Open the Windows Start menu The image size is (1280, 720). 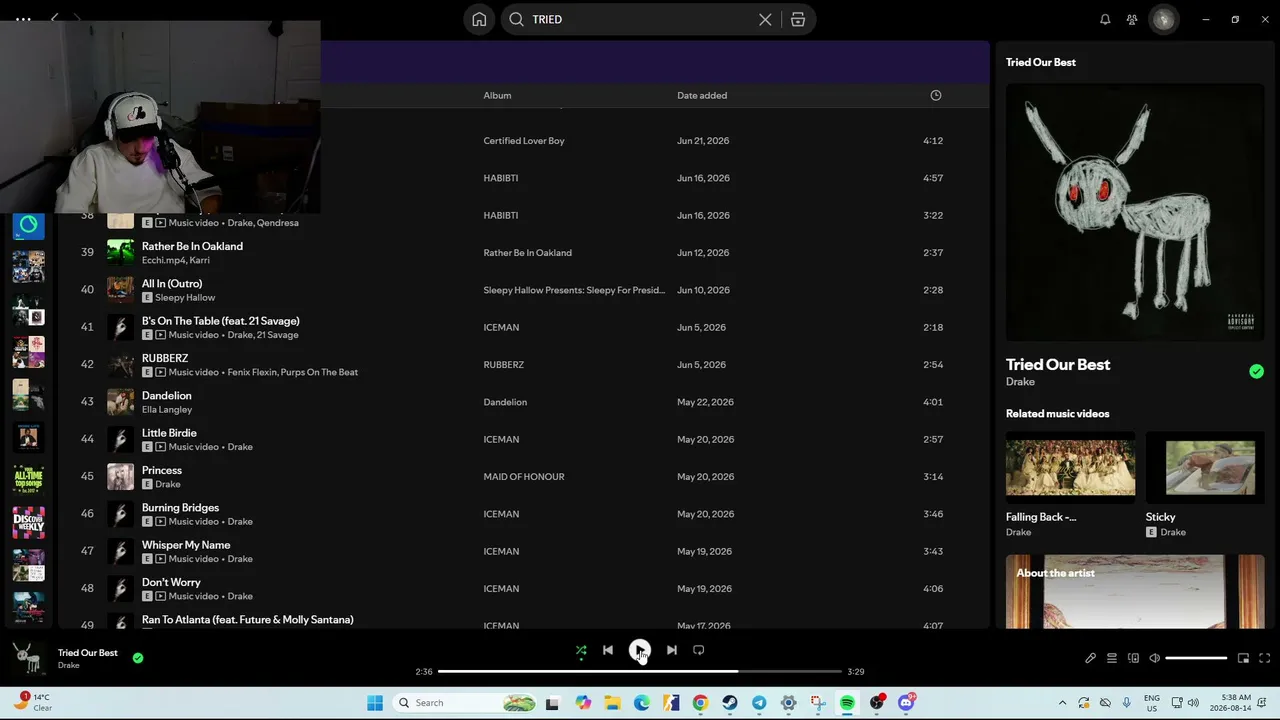click(375, 703)
